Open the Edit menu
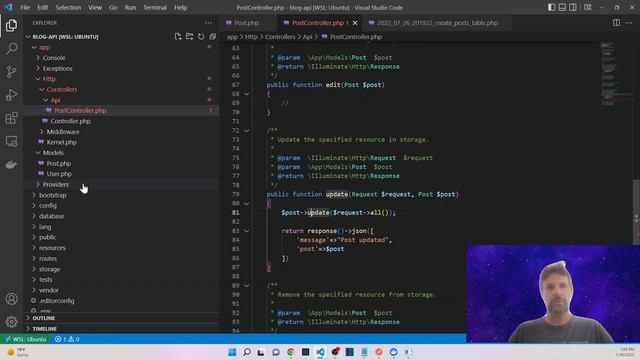The image size is (640, 360). point(42,7)
